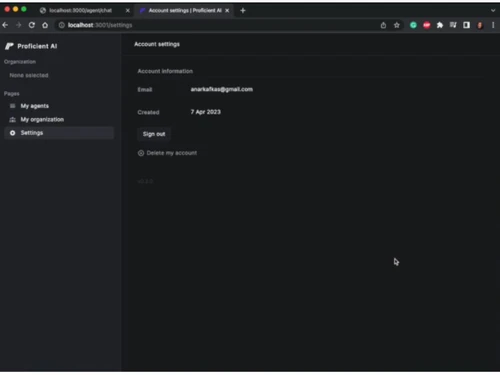The image size is (500, 375).
Task: Click the email anarkafkas@gmail.com
Action: coord(222,89)
